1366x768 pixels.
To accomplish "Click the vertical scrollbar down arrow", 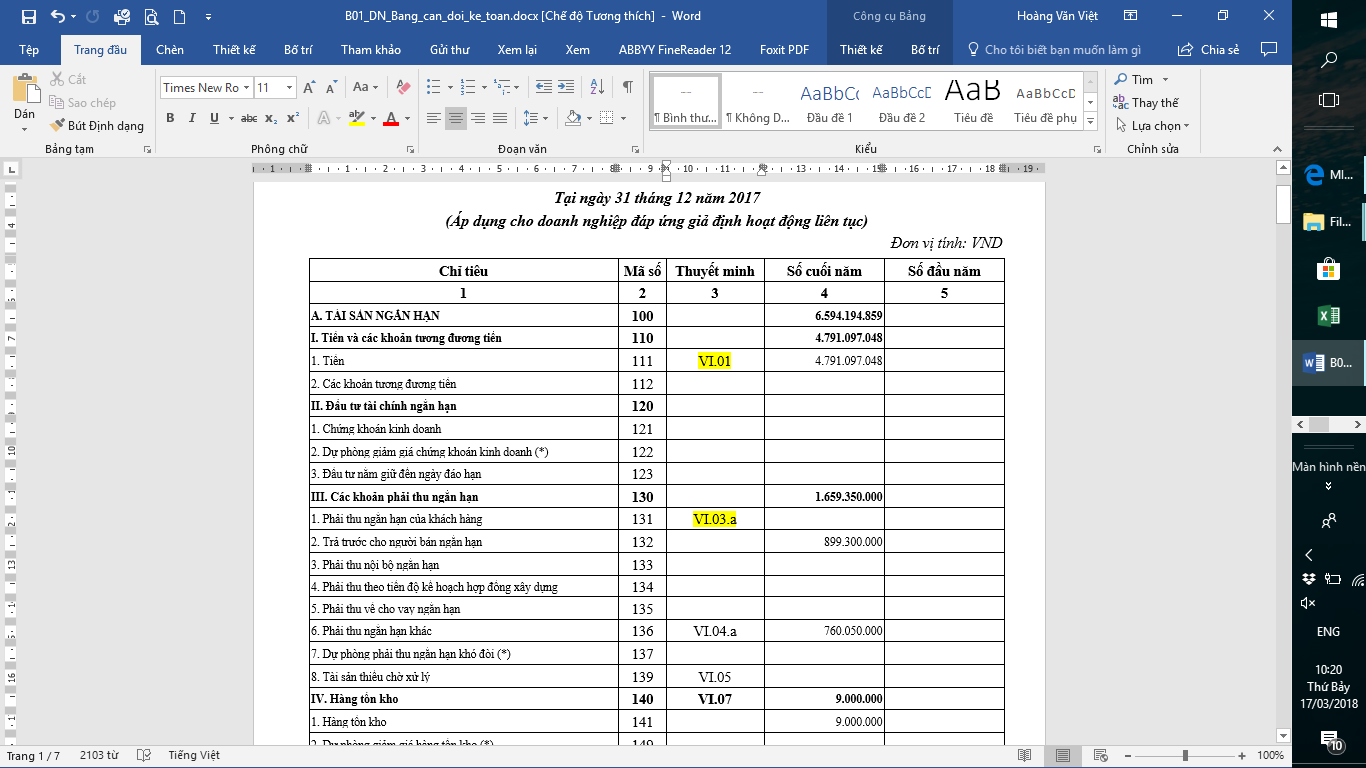I will tap(1284, 735).
